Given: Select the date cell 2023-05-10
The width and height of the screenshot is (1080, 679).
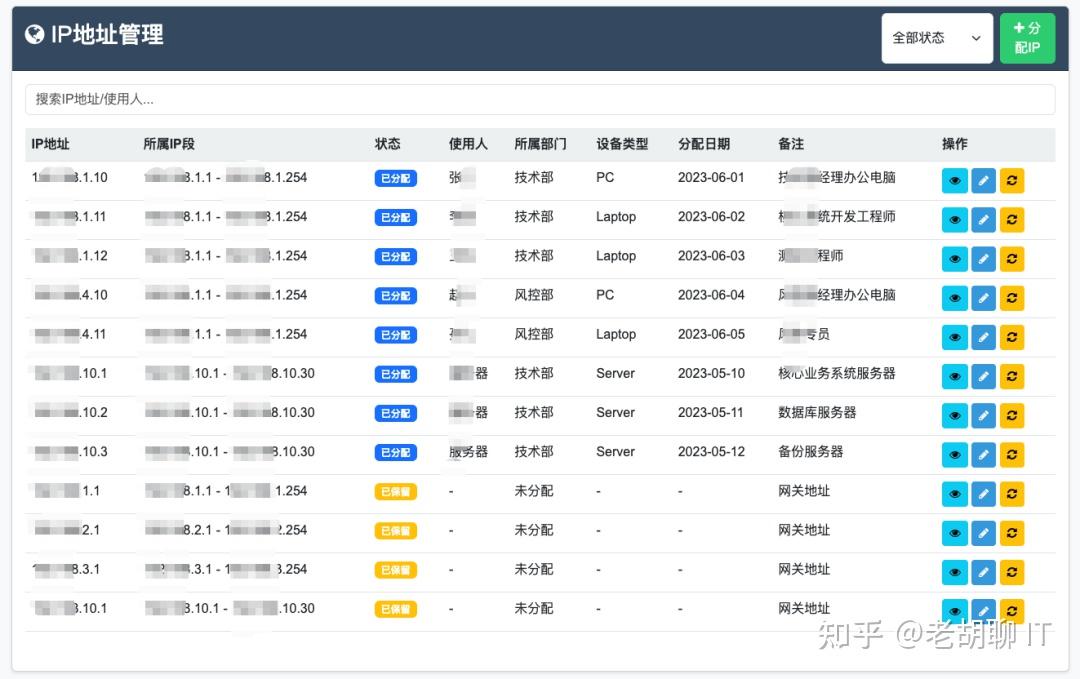Looking at the screenshot, I should (x=712, y=373).
